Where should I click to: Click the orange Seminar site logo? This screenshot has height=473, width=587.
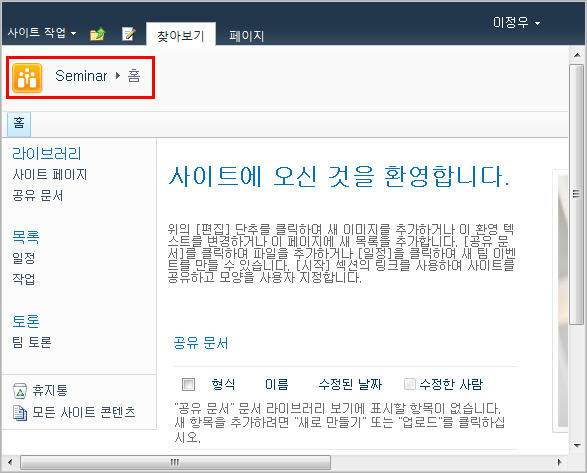pos(27,78)
